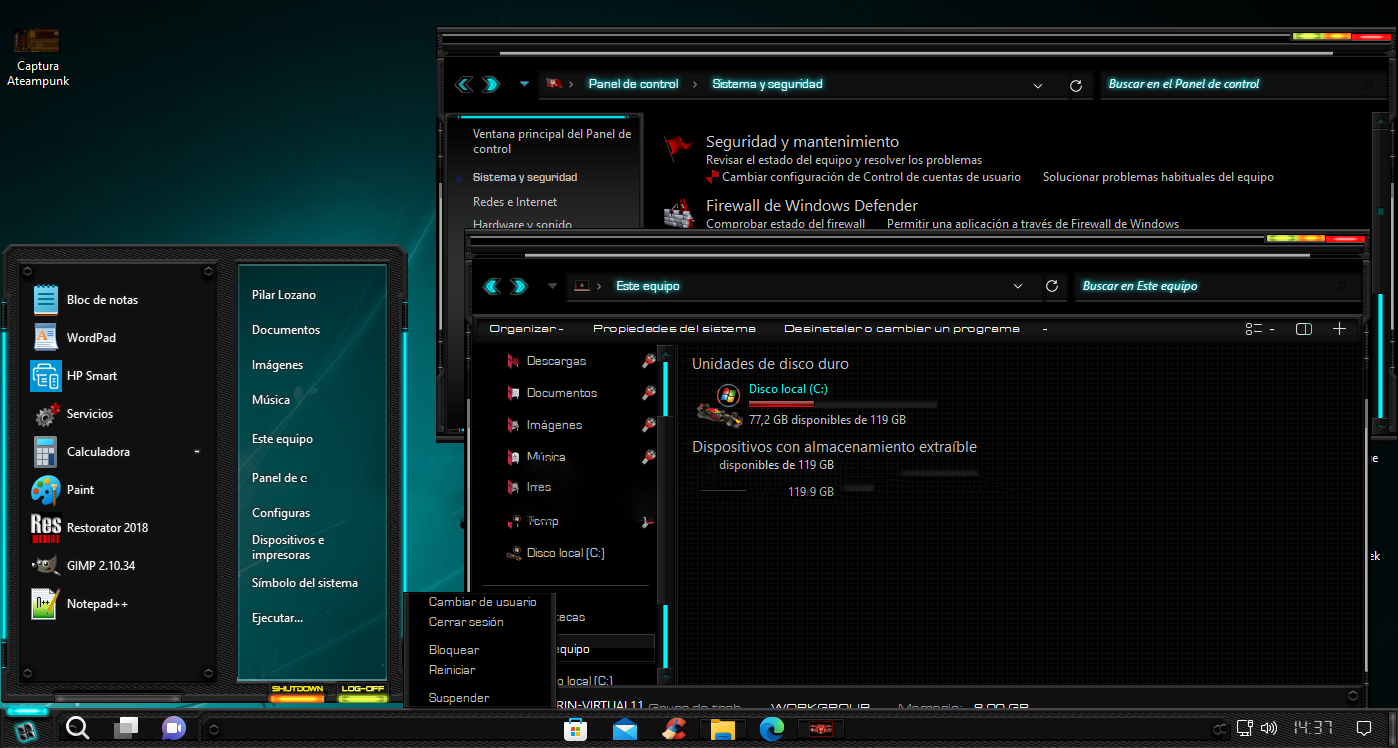The width and height of the screenshot is (1398, 748).
Task: Open Comprobar estado del firewall link
Action: (x=785, y=224)
